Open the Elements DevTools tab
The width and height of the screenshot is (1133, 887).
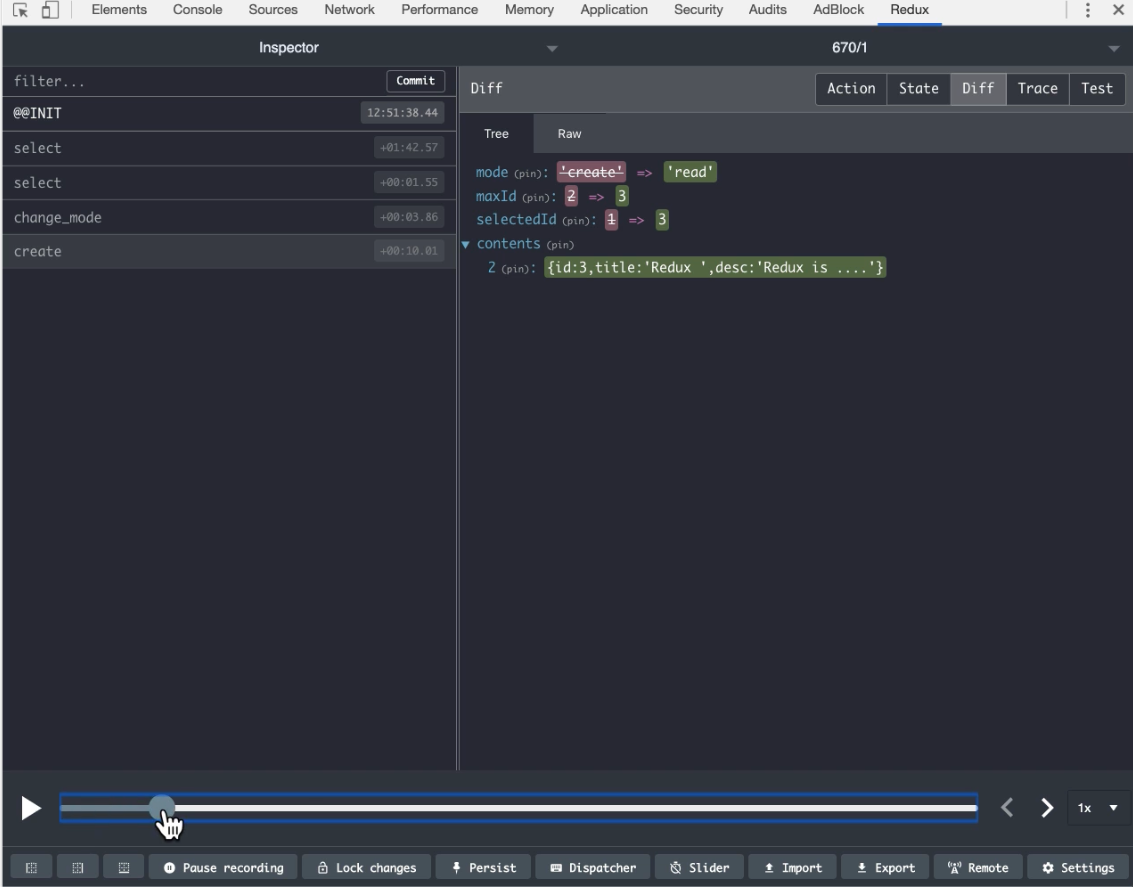point(119,10)
